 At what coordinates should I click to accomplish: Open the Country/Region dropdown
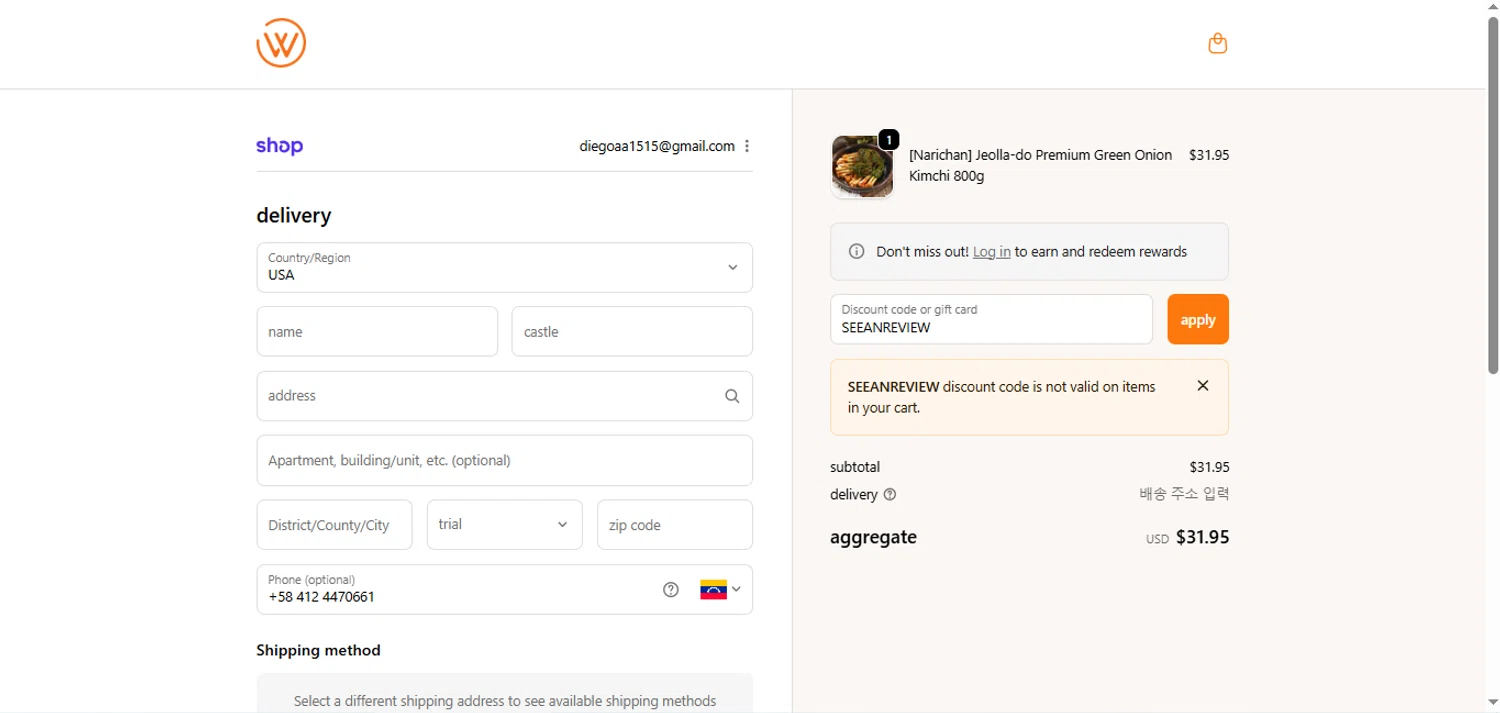point(504,267)
